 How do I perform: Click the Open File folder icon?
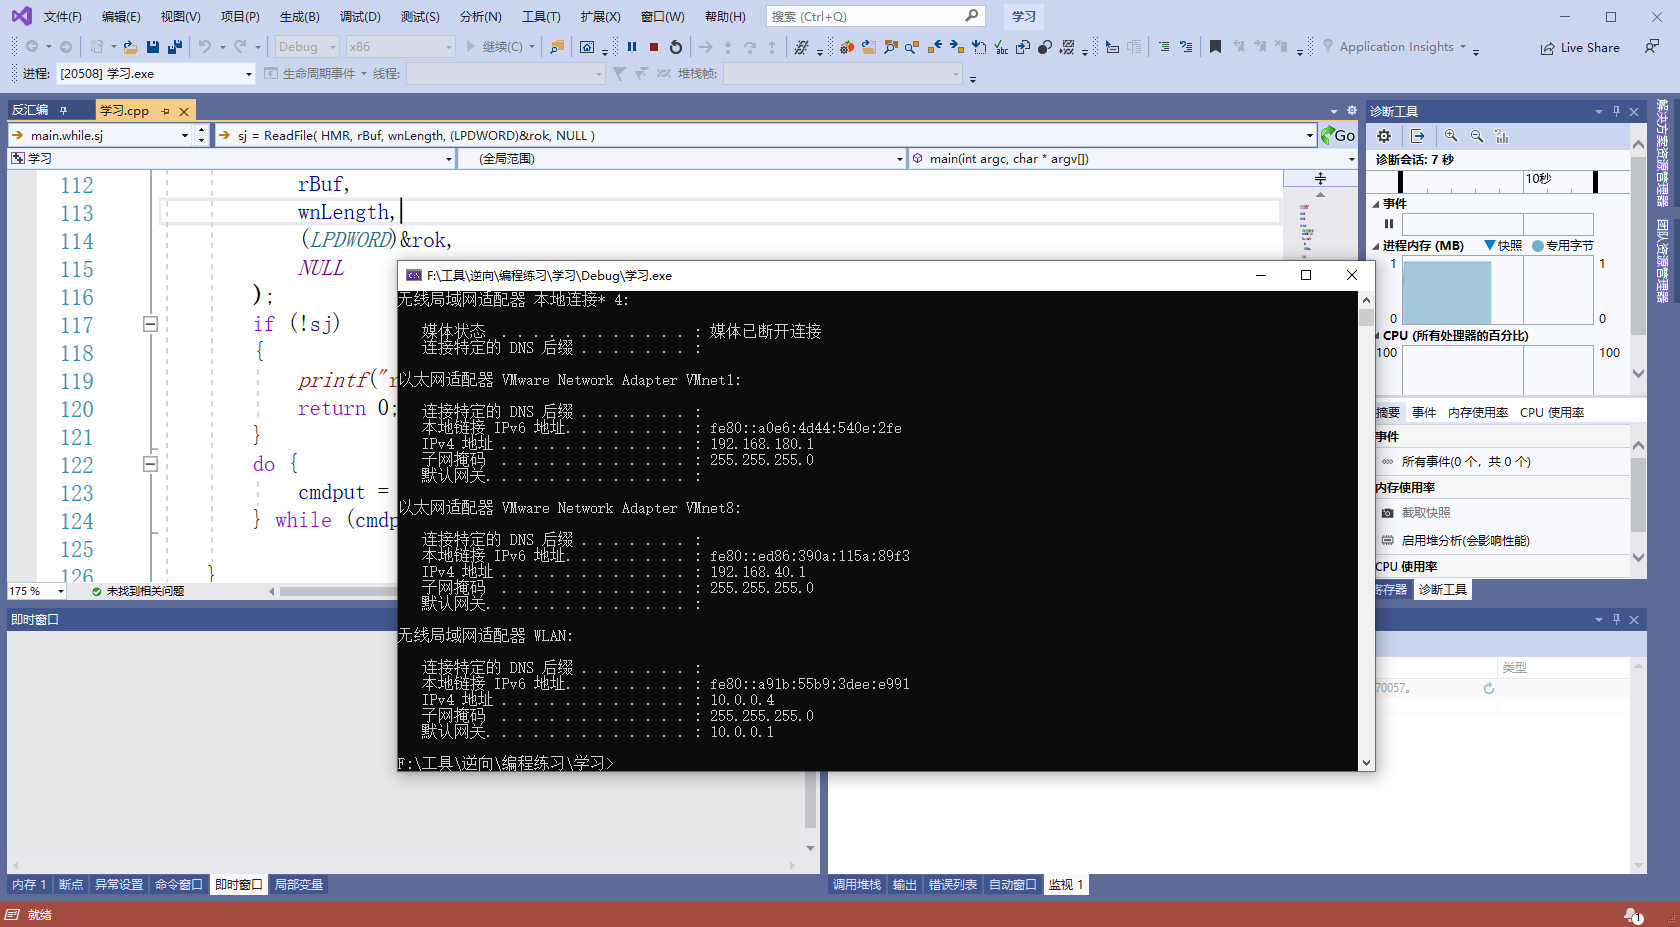130,47
